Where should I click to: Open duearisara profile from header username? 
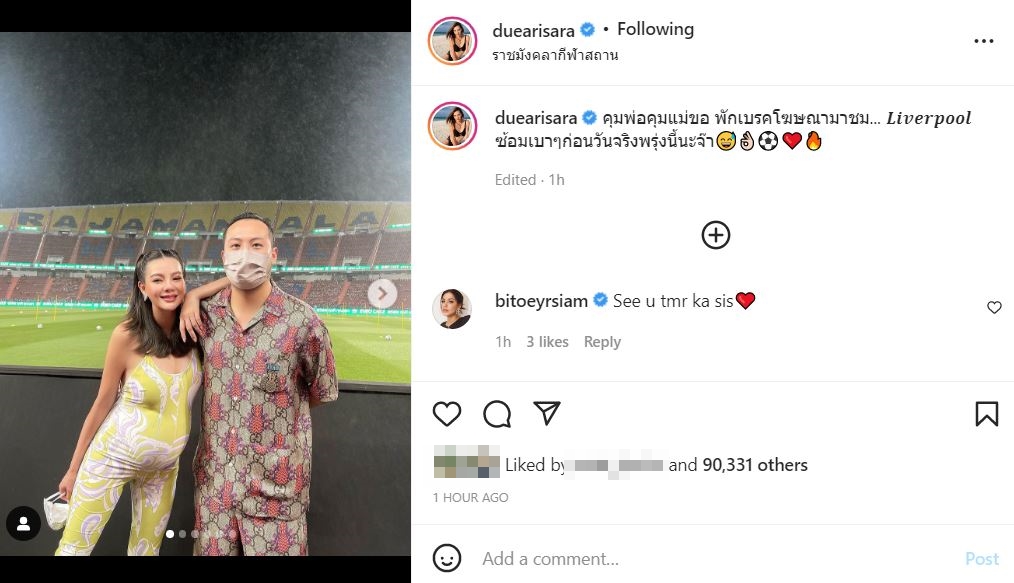(x=535, y=30)
